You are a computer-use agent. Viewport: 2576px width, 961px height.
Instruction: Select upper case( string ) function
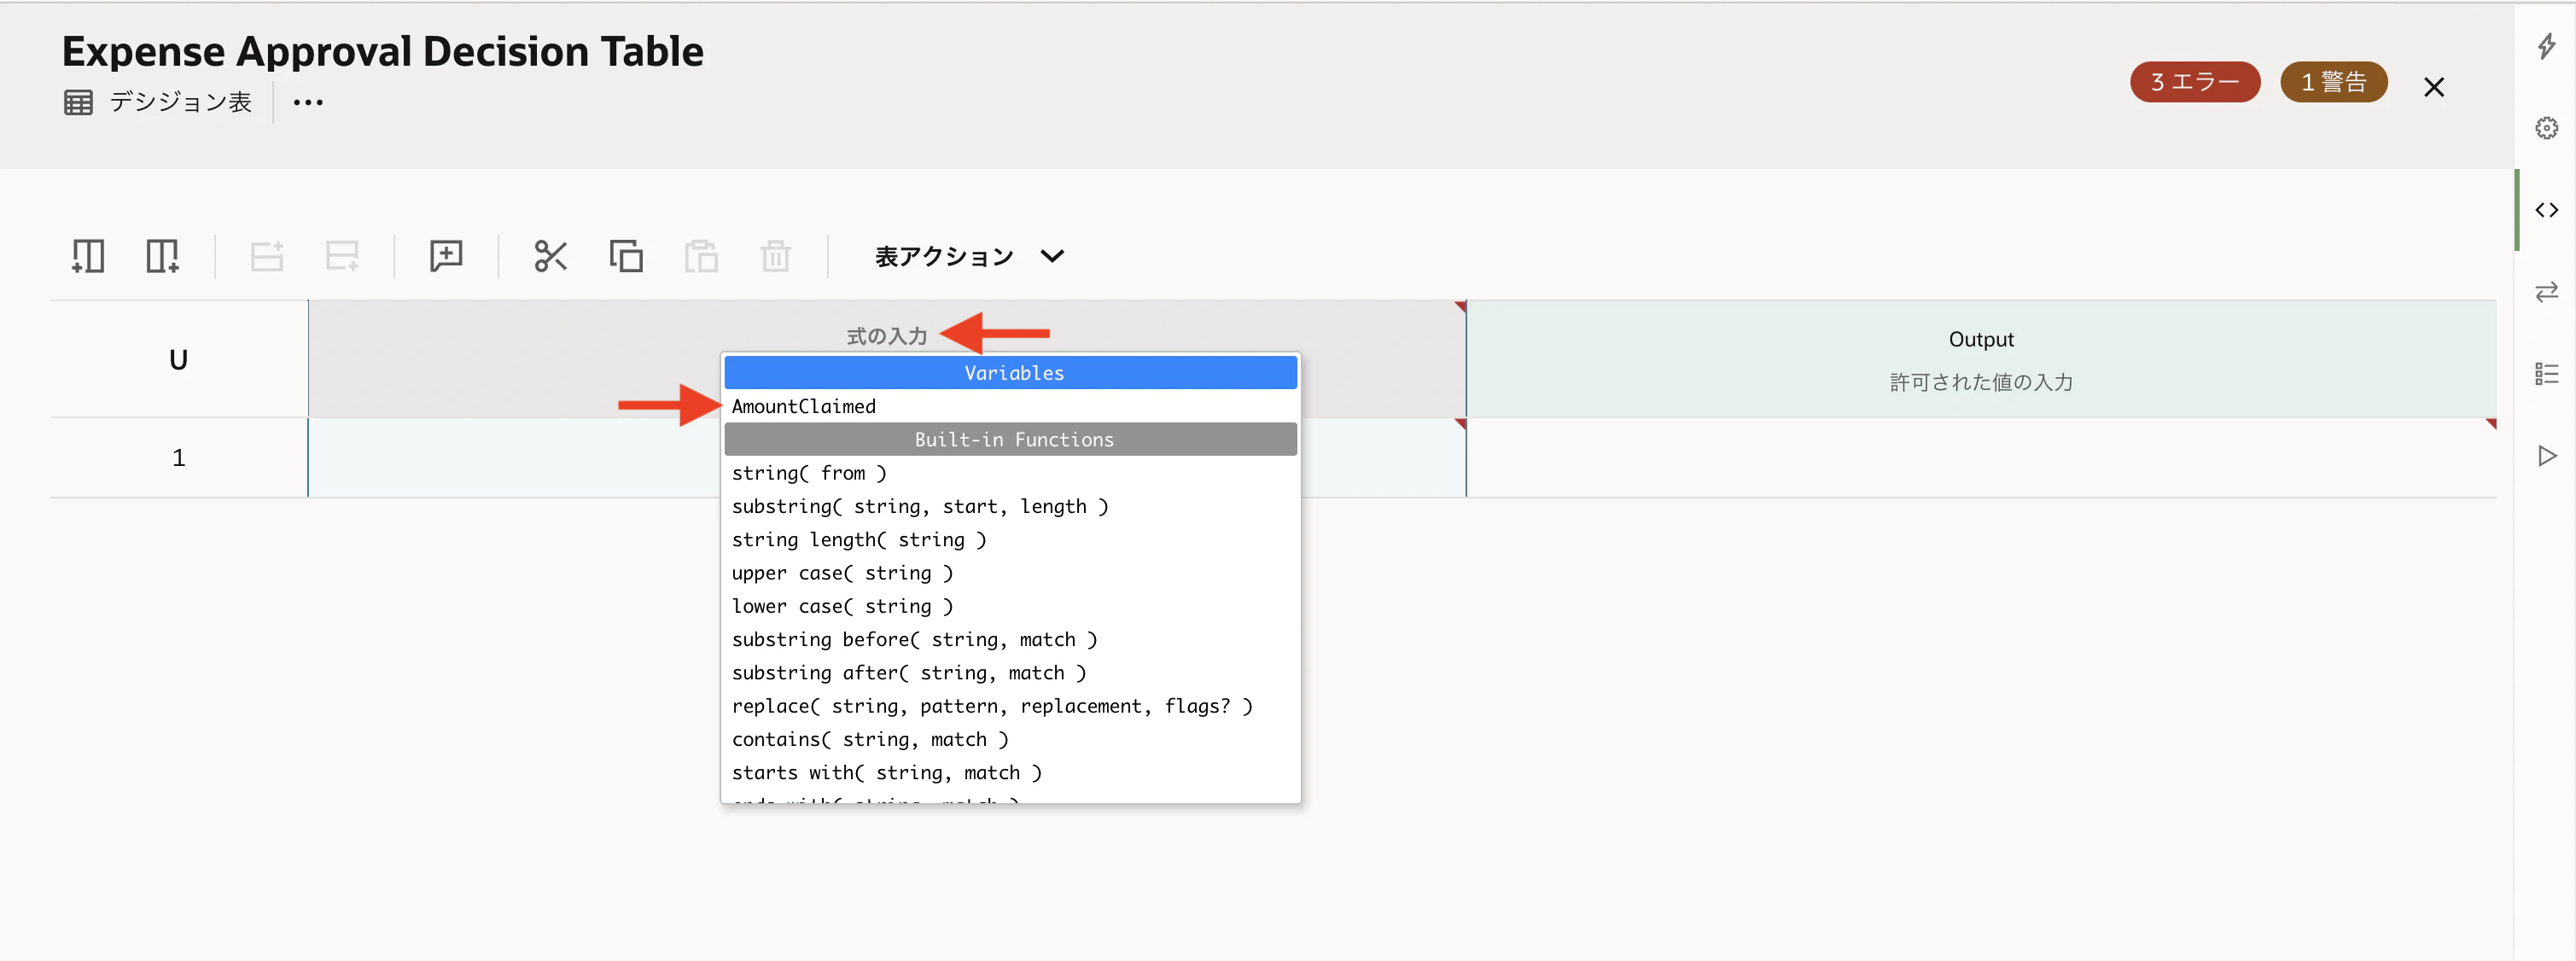[x=1011, y=573]
